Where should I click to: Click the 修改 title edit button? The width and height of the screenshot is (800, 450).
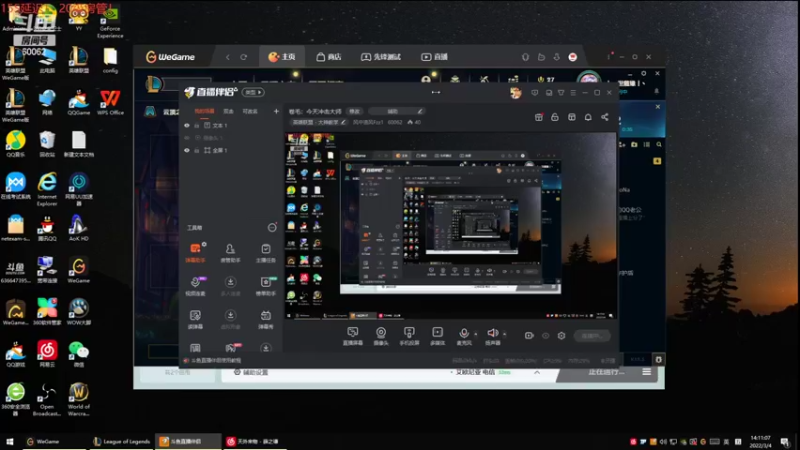[x=354, y=111]
